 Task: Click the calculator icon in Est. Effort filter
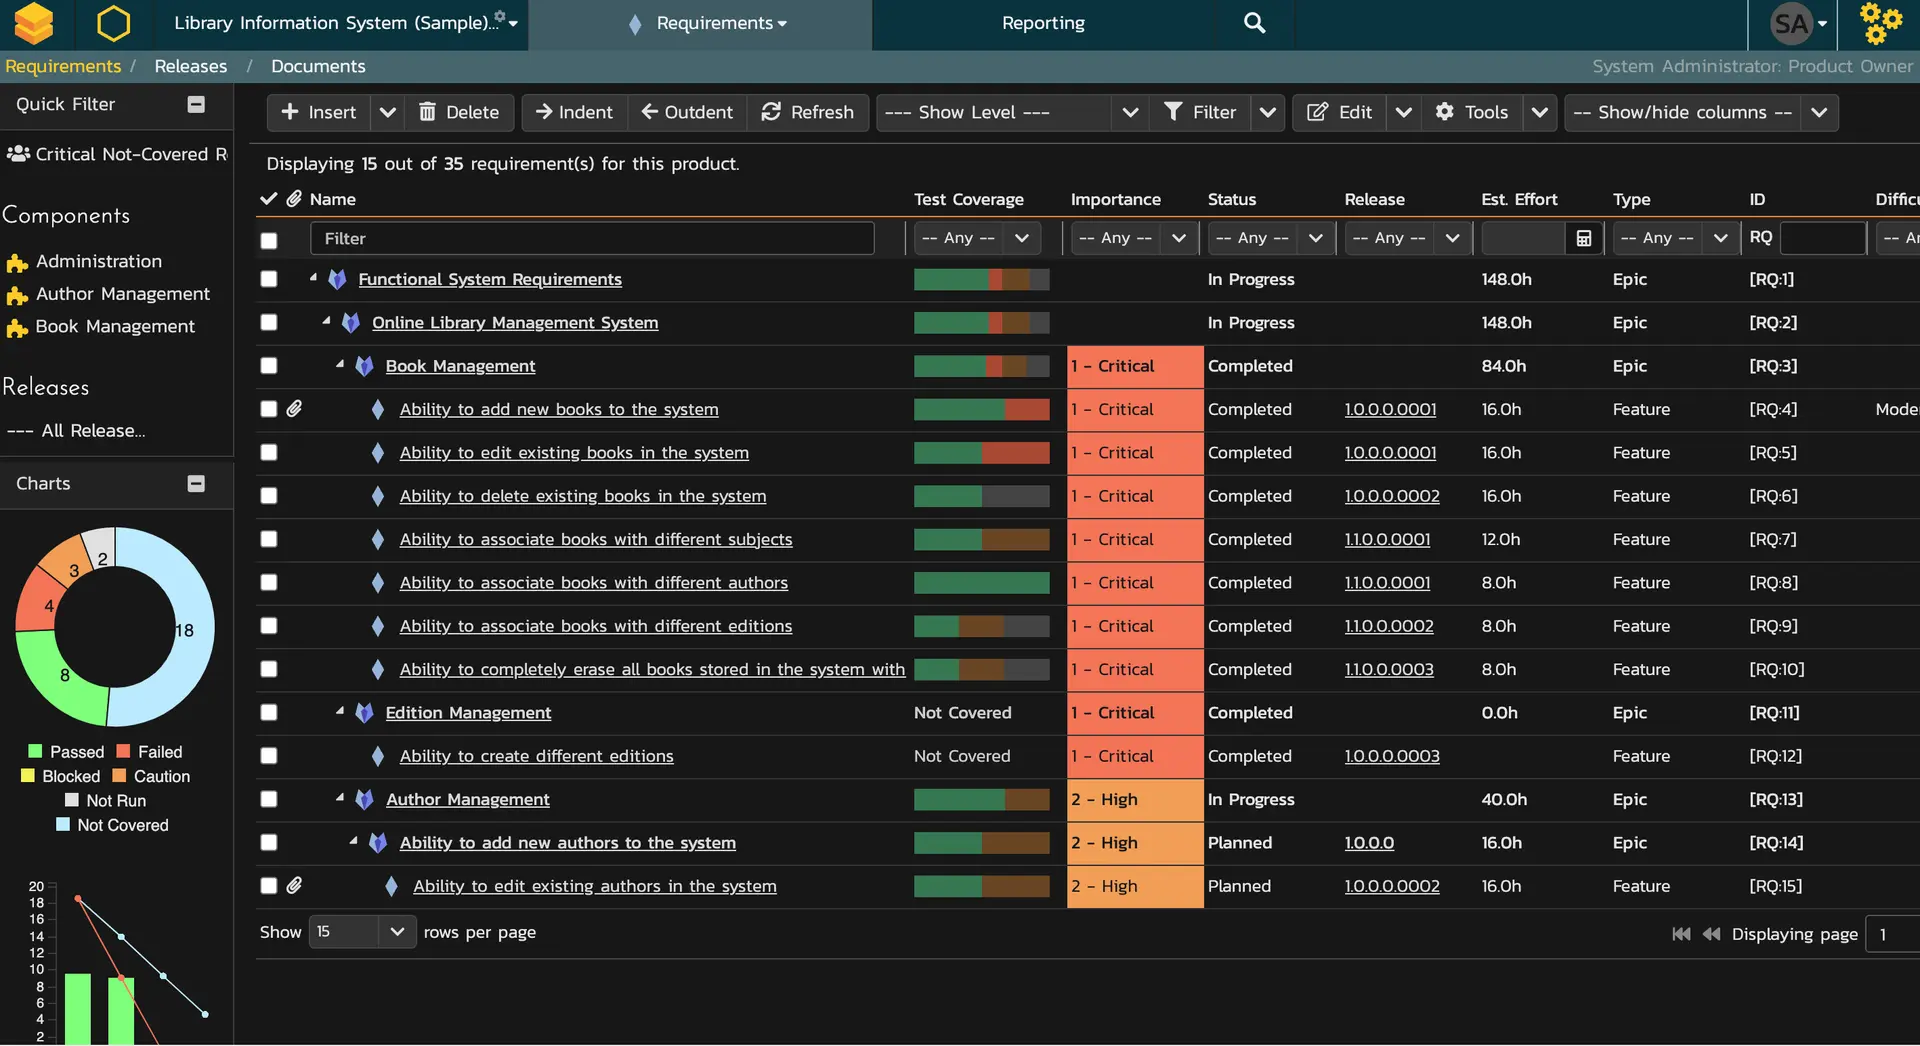point(1584,238)
